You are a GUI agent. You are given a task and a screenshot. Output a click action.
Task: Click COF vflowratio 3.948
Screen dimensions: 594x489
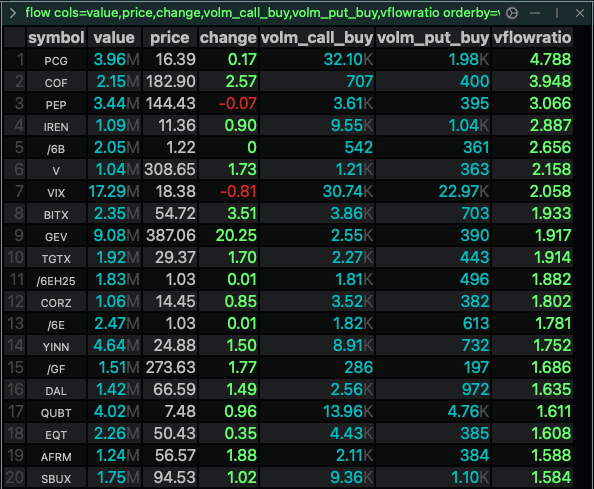pyautogui.click(x=532, y=82)
